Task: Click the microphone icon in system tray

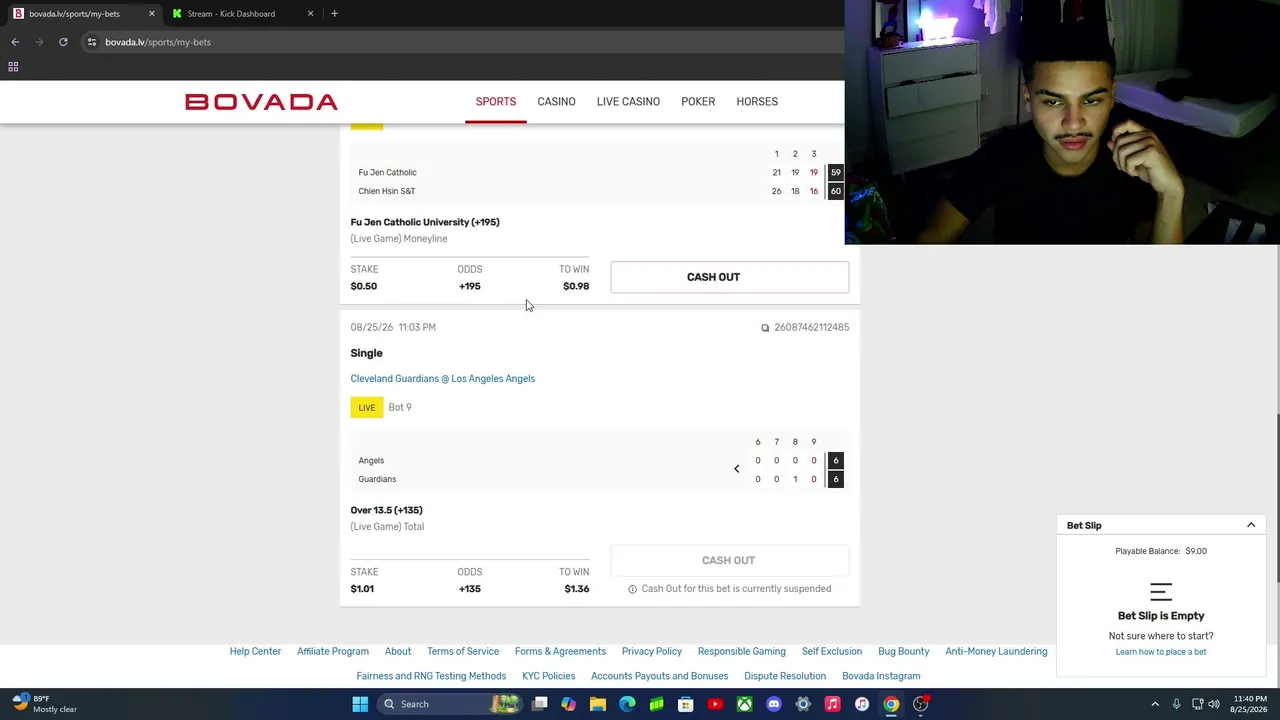Action: 1176,704
